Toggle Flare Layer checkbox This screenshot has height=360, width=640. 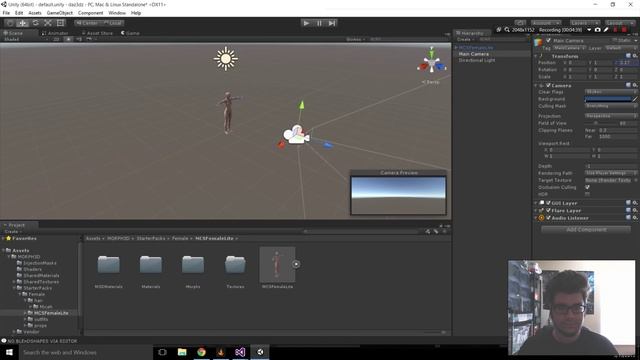click(x=548, y=211)
